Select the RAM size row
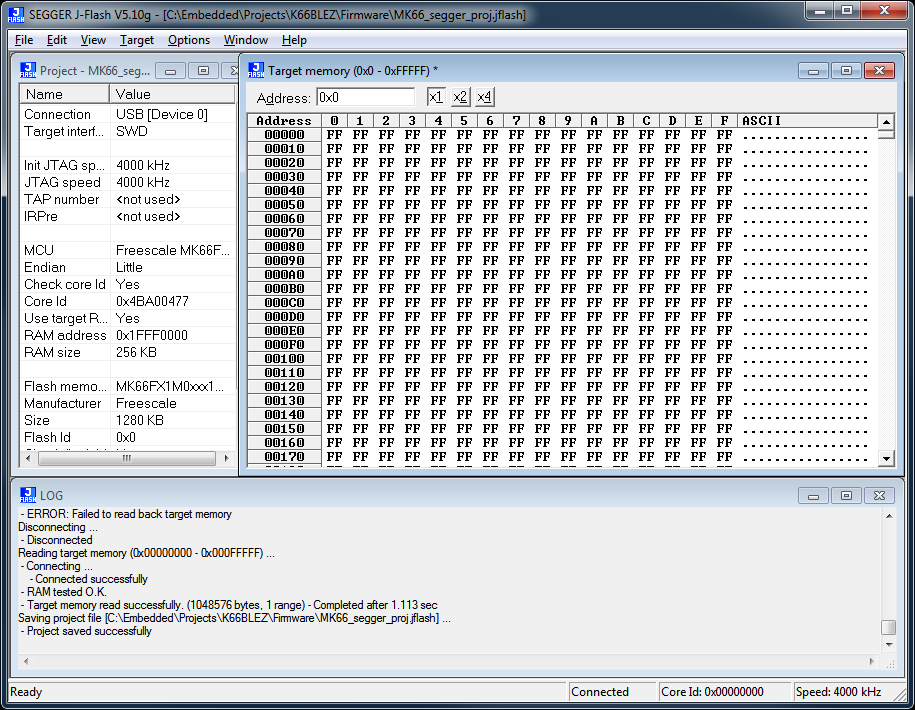 point(128,352)
